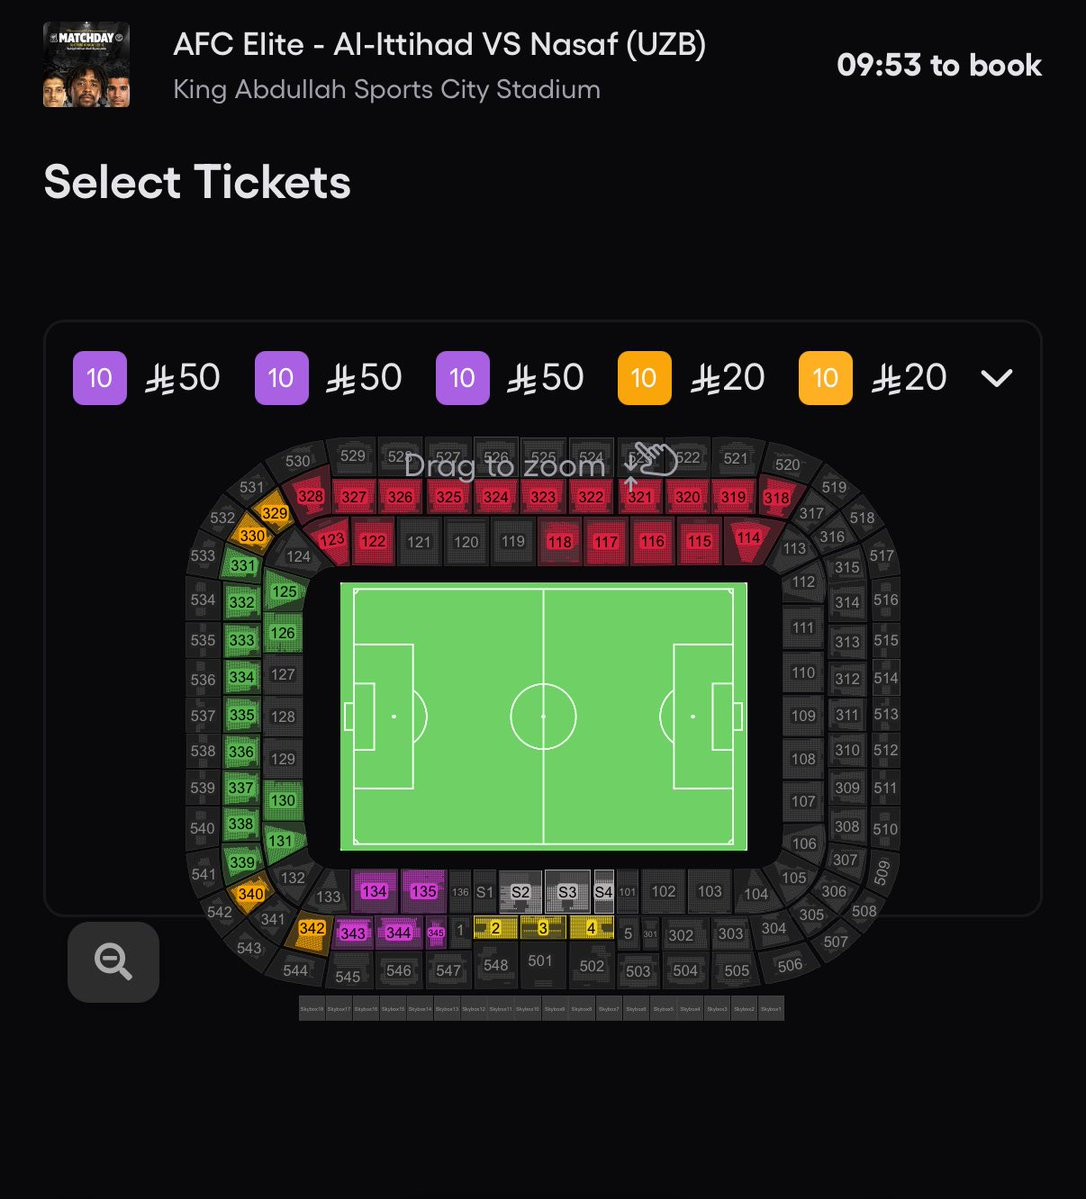Select orange section 329
Image resolution: width=1086 pixels, height=1199 pixels.
pos(274,513)
